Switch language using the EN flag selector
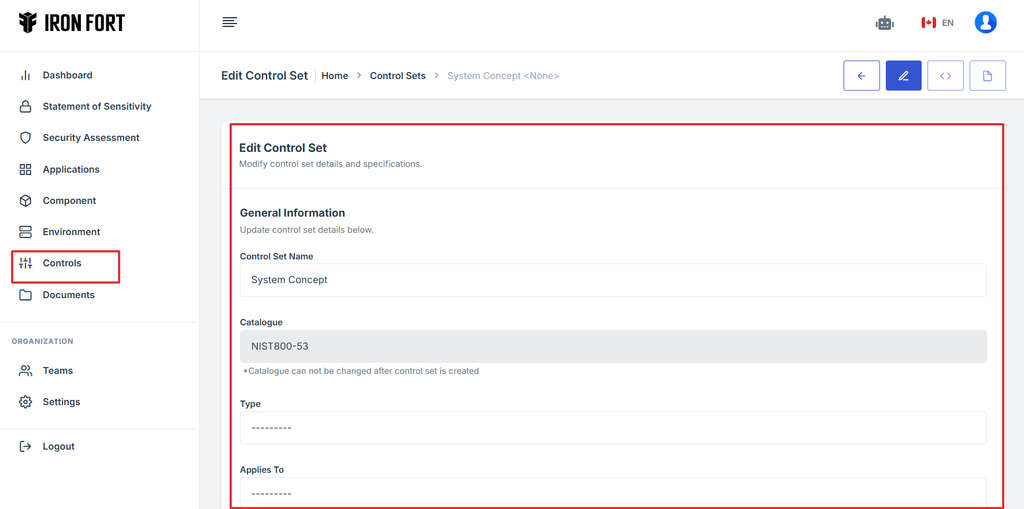Screen dimensions: 1024x509 937,23
